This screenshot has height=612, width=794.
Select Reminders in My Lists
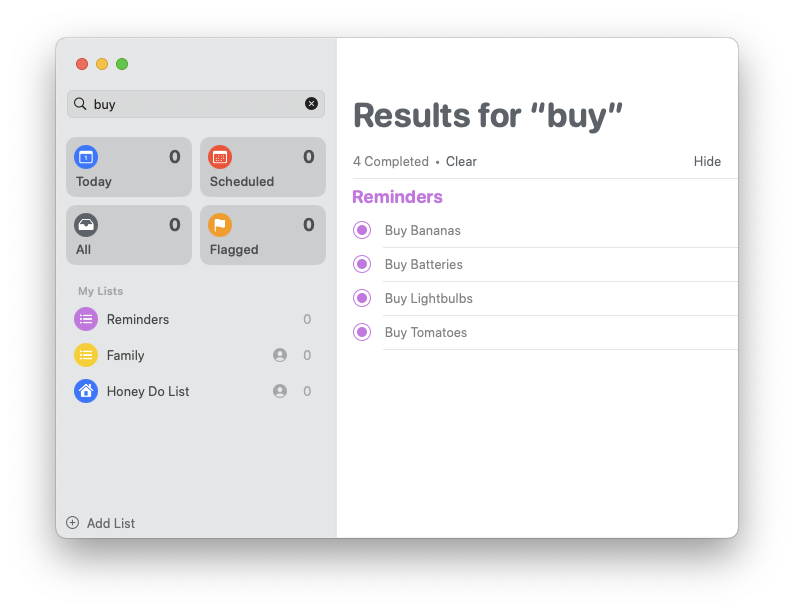pos(138,319)
